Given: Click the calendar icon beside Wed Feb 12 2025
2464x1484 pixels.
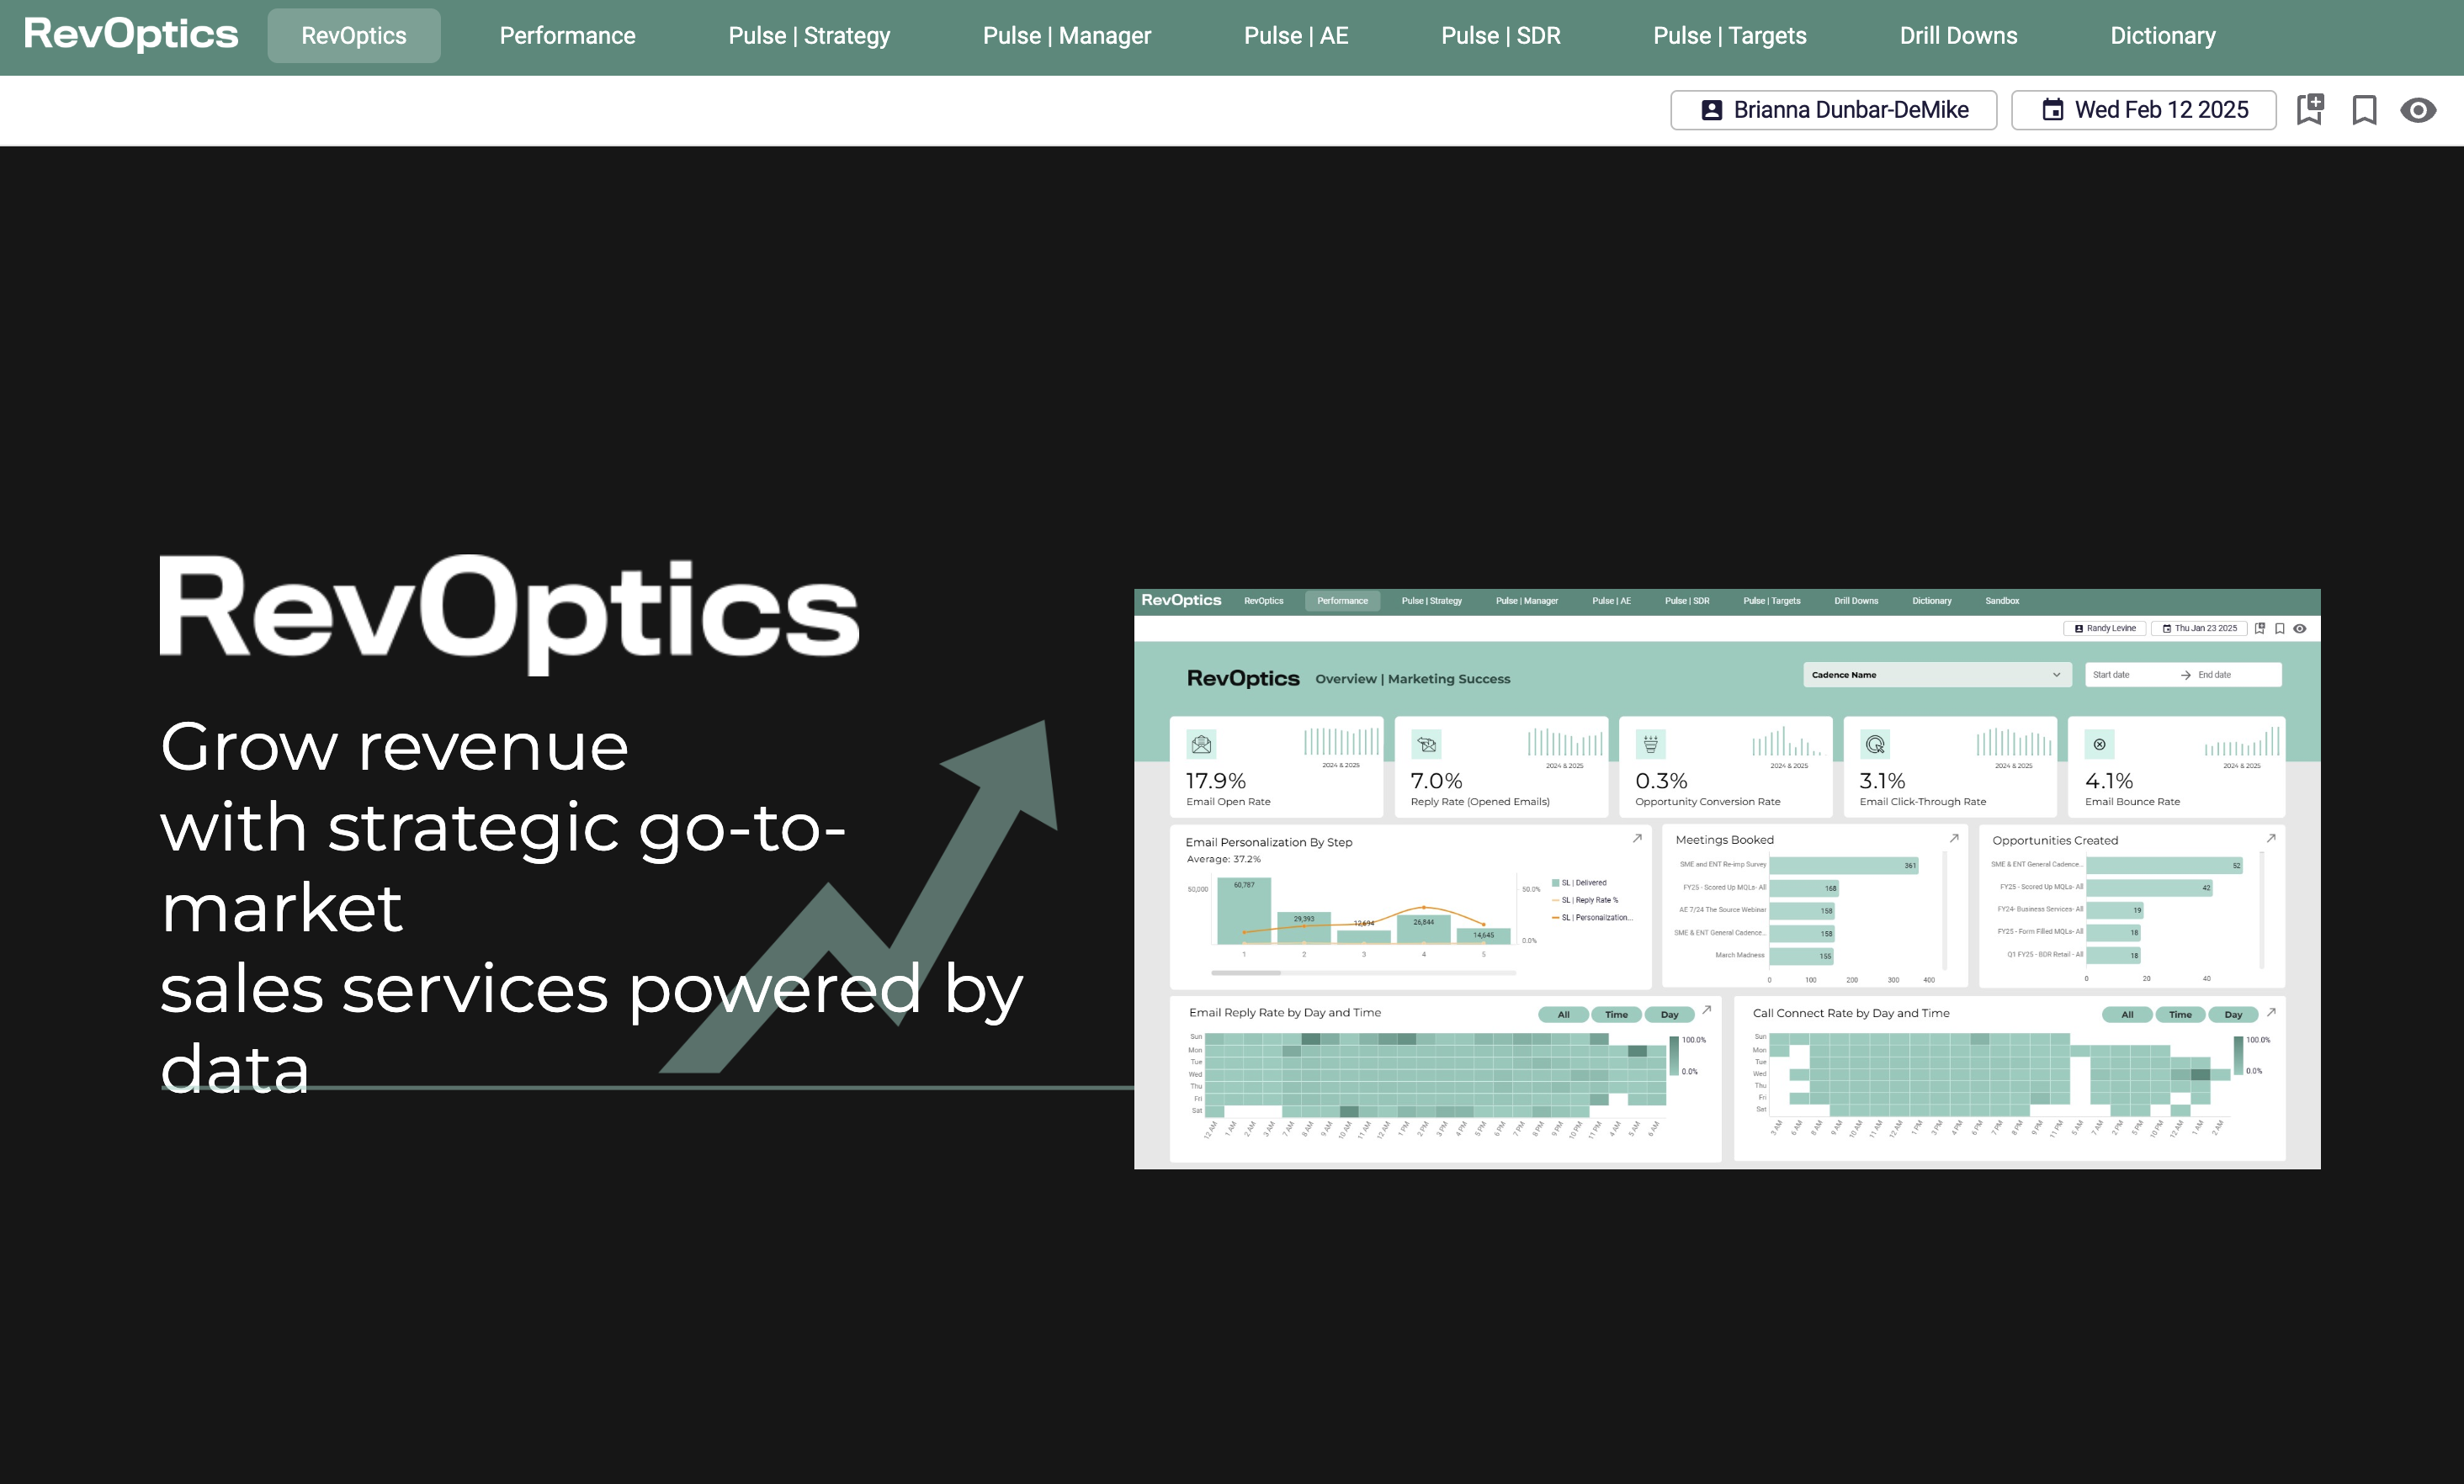Looking at the screenshot, I should (x=2052, y=110).
